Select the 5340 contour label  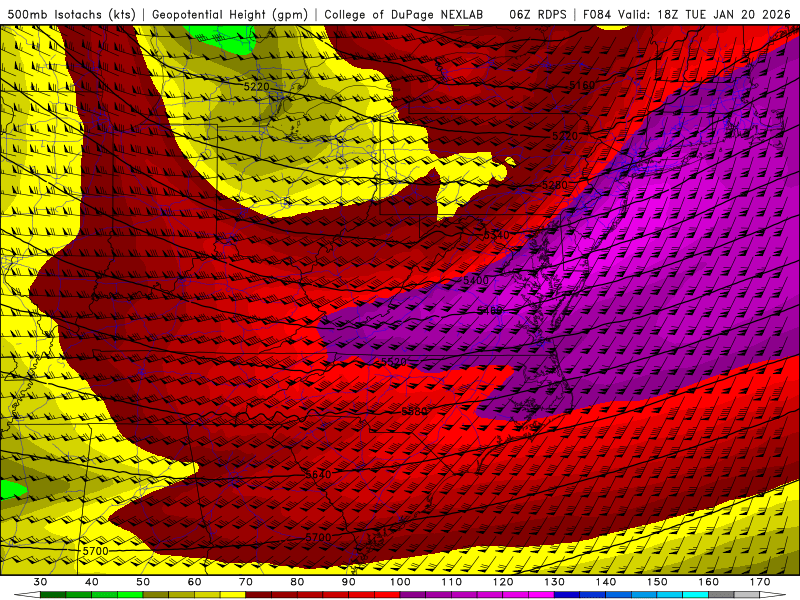[496, 235]
